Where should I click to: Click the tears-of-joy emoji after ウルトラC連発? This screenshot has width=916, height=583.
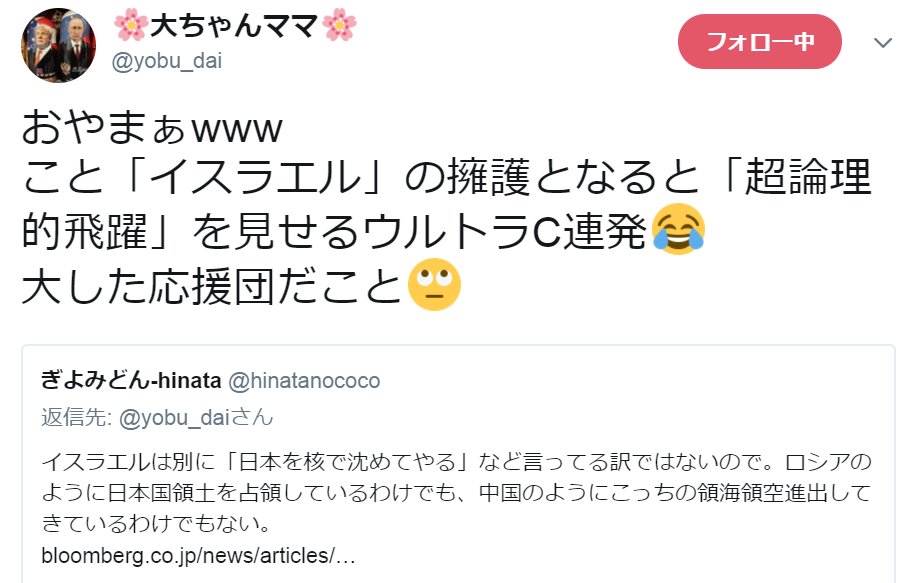[678, 230]
